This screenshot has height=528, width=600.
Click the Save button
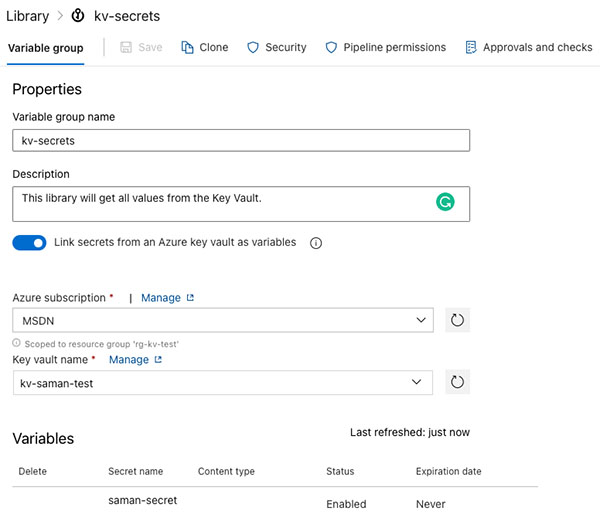pyautogui.click(x=141, y=47)
